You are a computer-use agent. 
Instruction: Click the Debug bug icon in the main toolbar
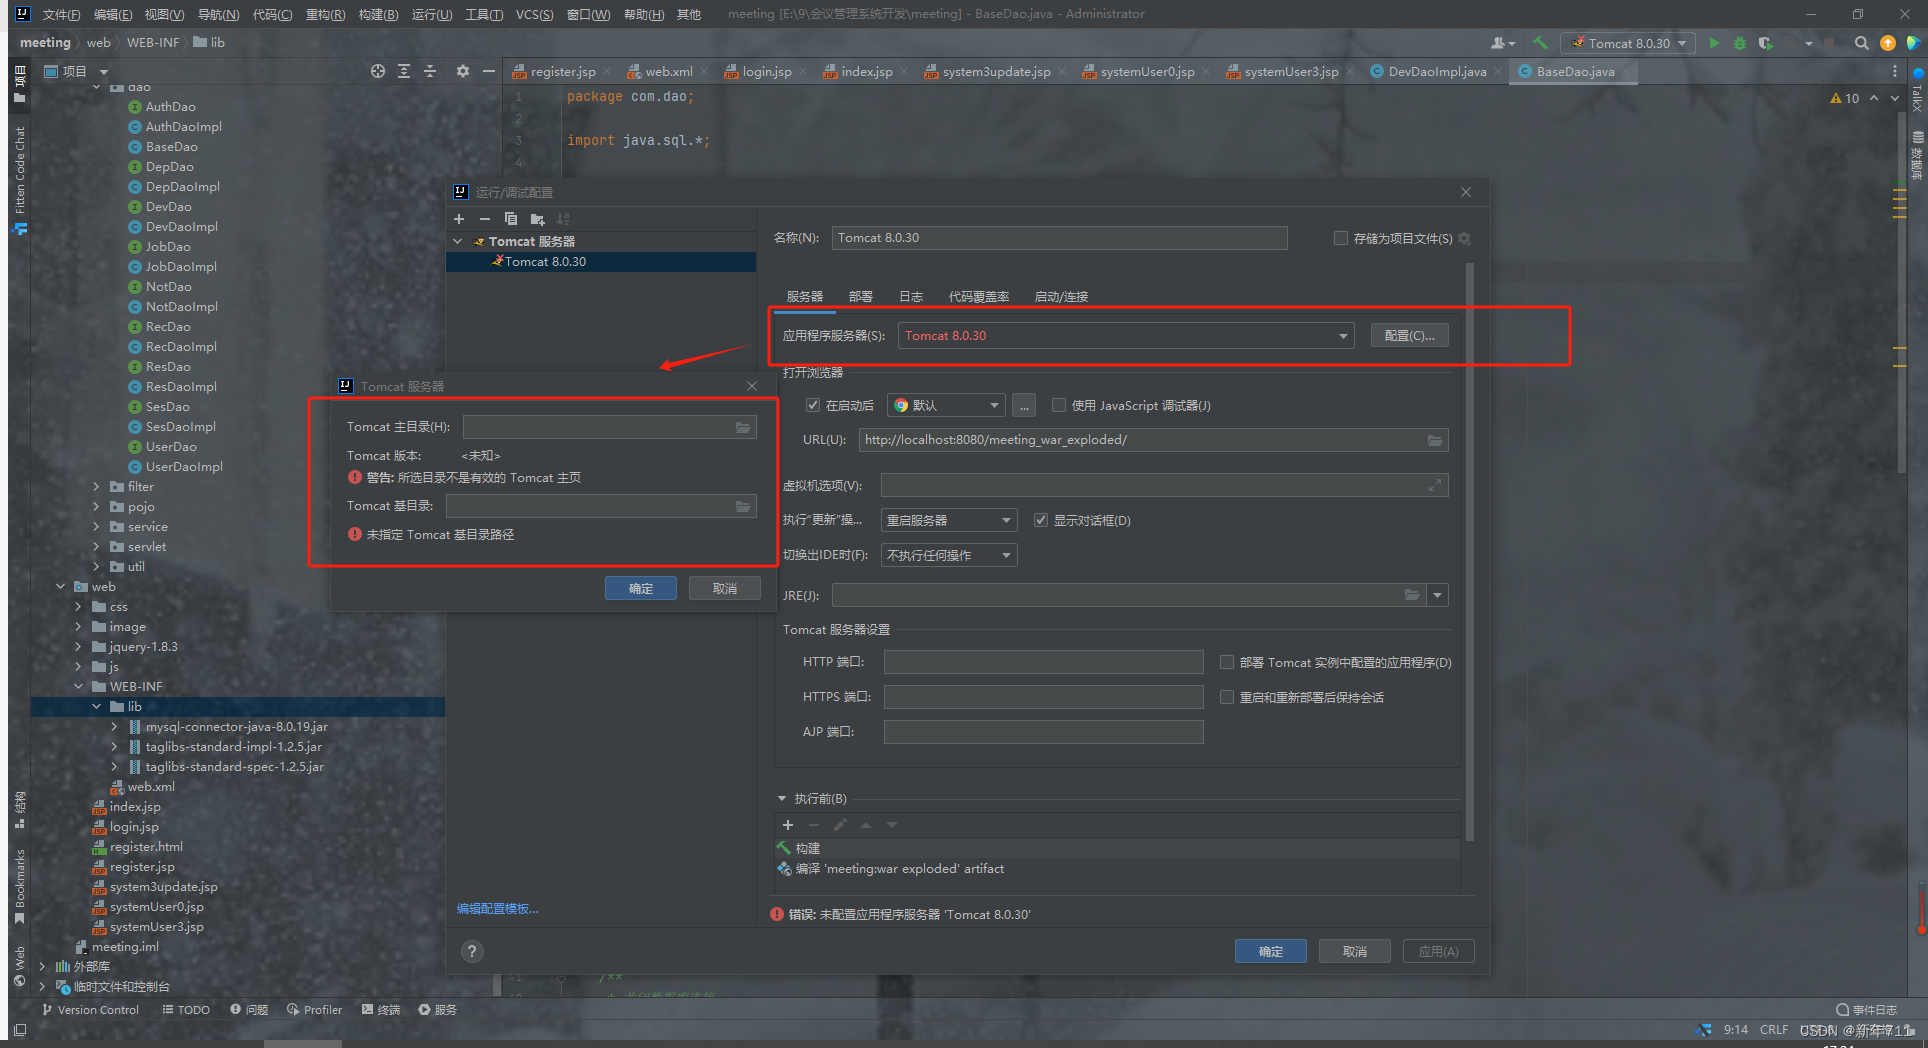tap(1739, 43)
